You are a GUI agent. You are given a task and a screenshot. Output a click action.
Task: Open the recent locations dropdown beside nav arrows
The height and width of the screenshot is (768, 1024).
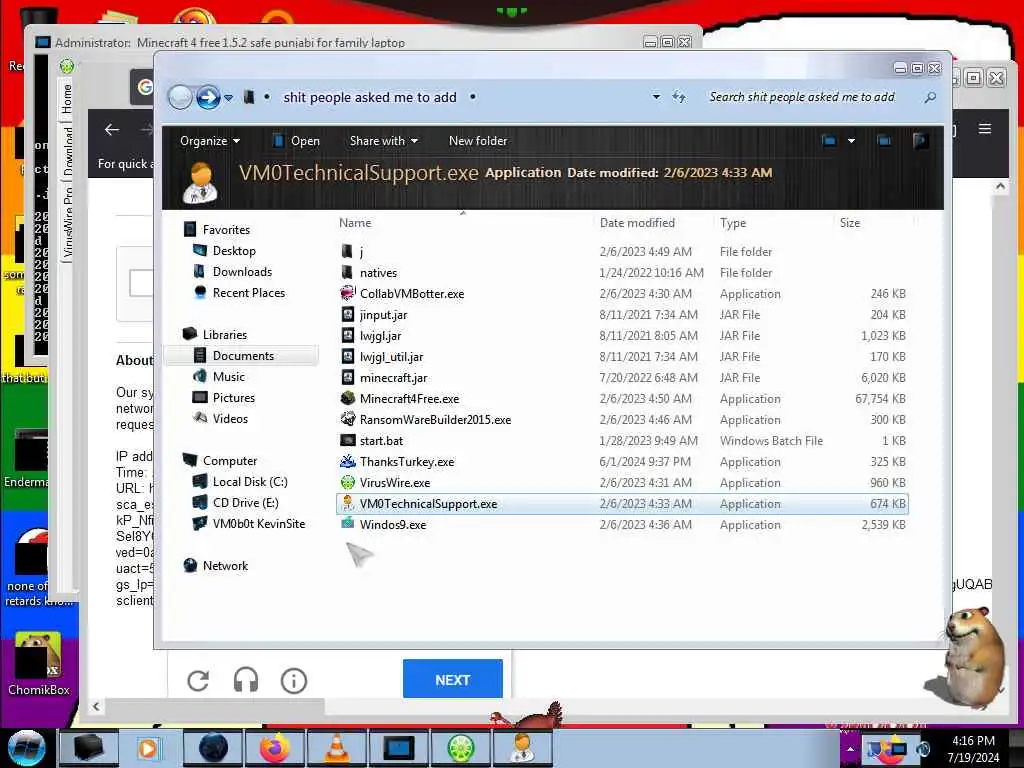tap(229, 98)
